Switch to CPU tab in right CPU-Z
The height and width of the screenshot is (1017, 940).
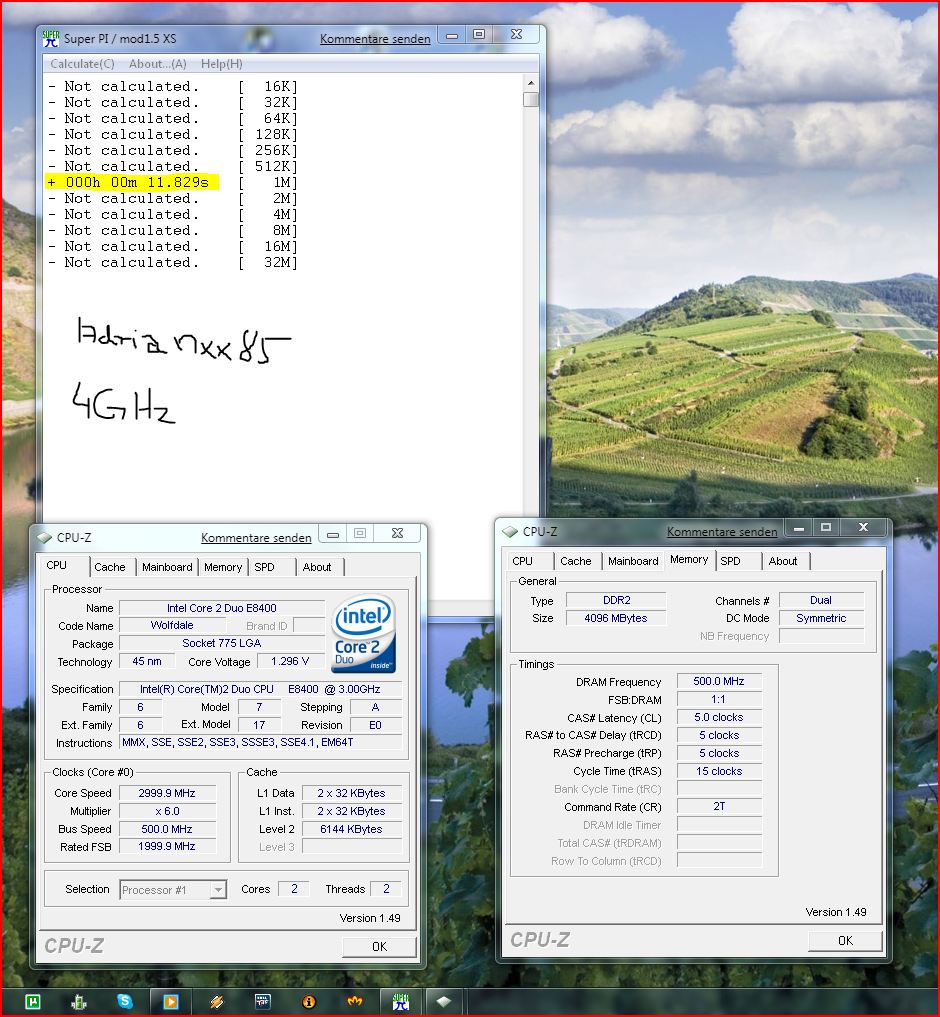[522, 561]
